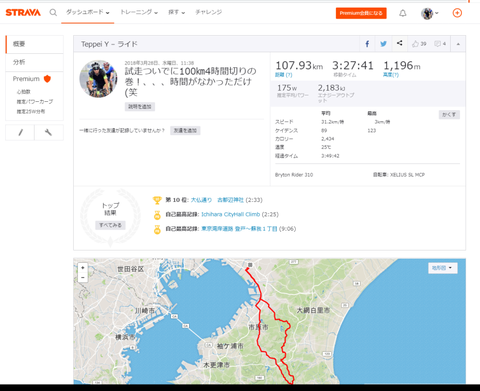
Task: Open 心拍数 under Premium
Action: click(x=24, y=92)
